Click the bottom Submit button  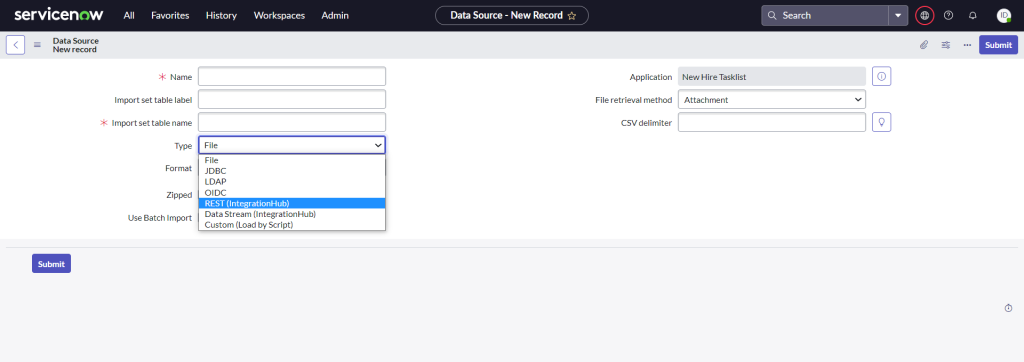coord(51,263)
